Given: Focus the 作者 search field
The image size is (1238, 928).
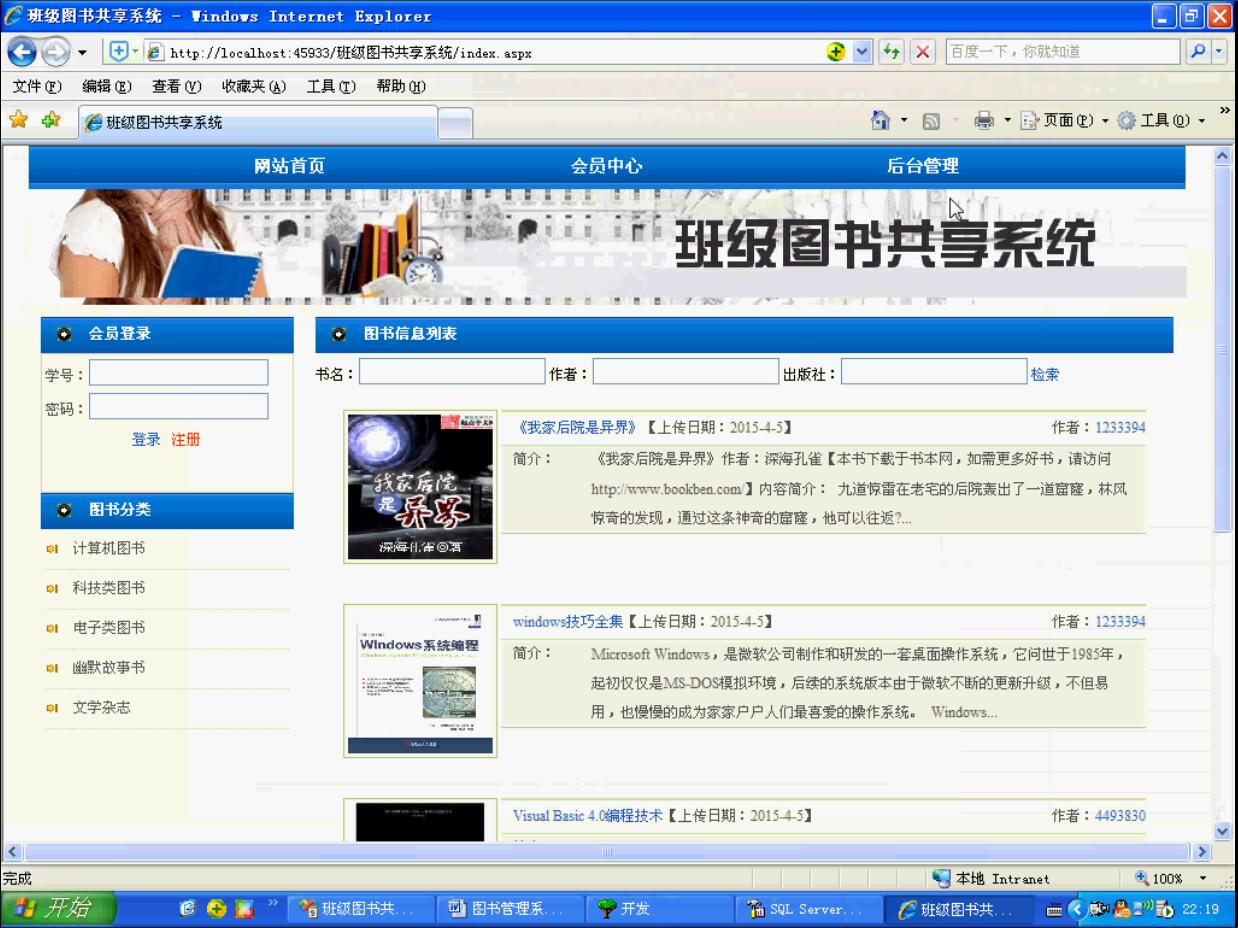Looking at the screenshot, I should coord(686,372).
